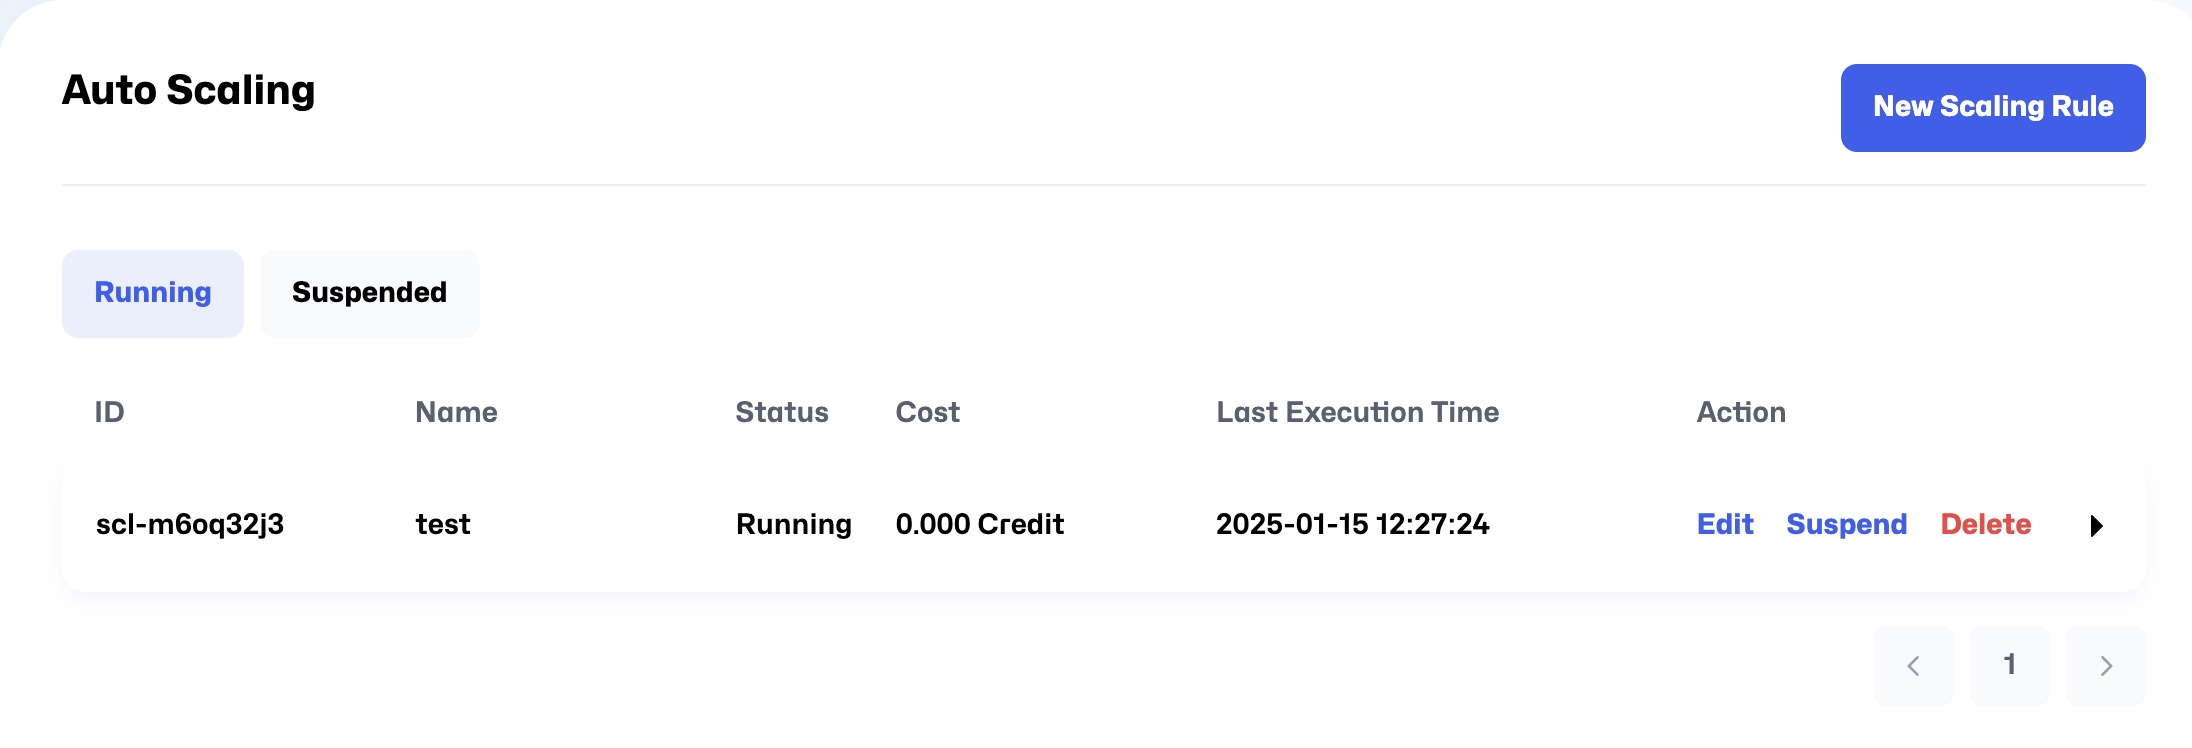Click the Auto Scaling page heading
2192x748 pixels.
coord(188,91)
